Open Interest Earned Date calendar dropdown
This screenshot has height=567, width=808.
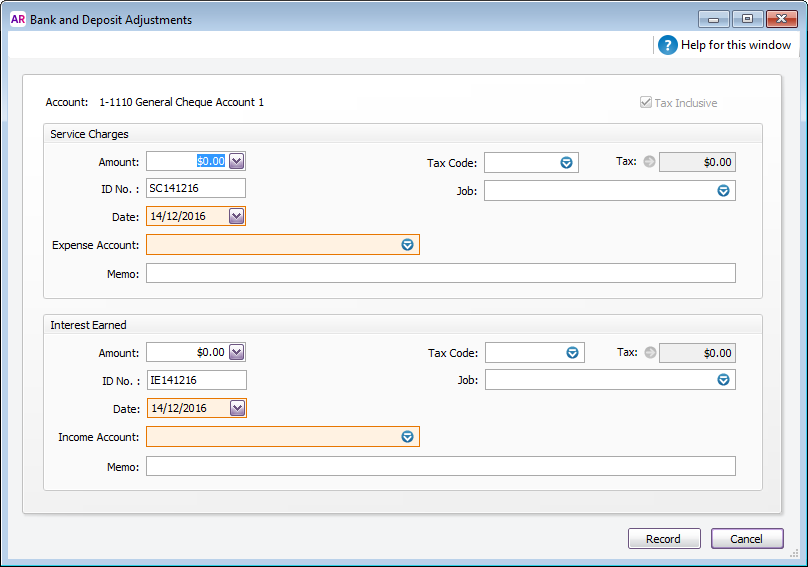pos(238,408)
